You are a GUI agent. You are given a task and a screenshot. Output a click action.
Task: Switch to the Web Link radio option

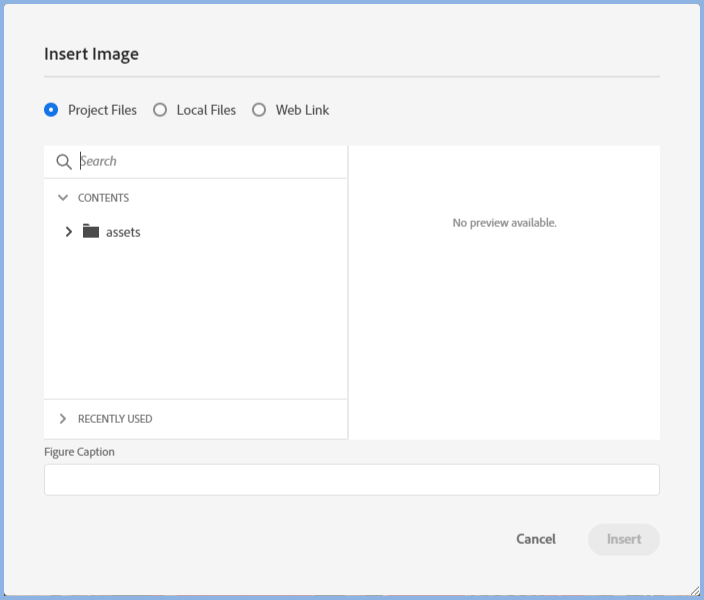[x=259, y=110]
